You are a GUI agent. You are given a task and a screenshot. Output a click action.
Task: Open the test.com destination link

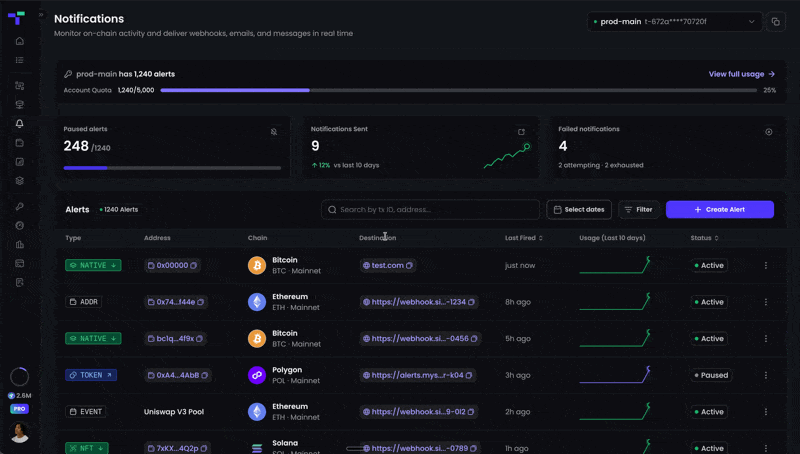coord(387,265)
